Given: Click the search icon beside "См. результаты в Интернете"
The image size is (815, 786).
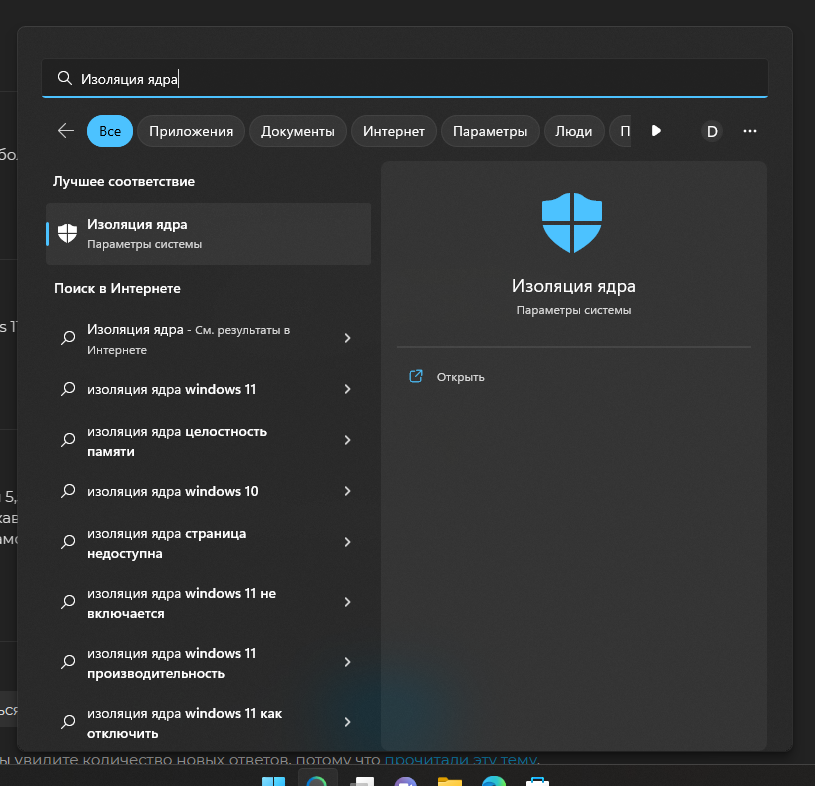Looking at the screenshot, I should coord(68,338).
